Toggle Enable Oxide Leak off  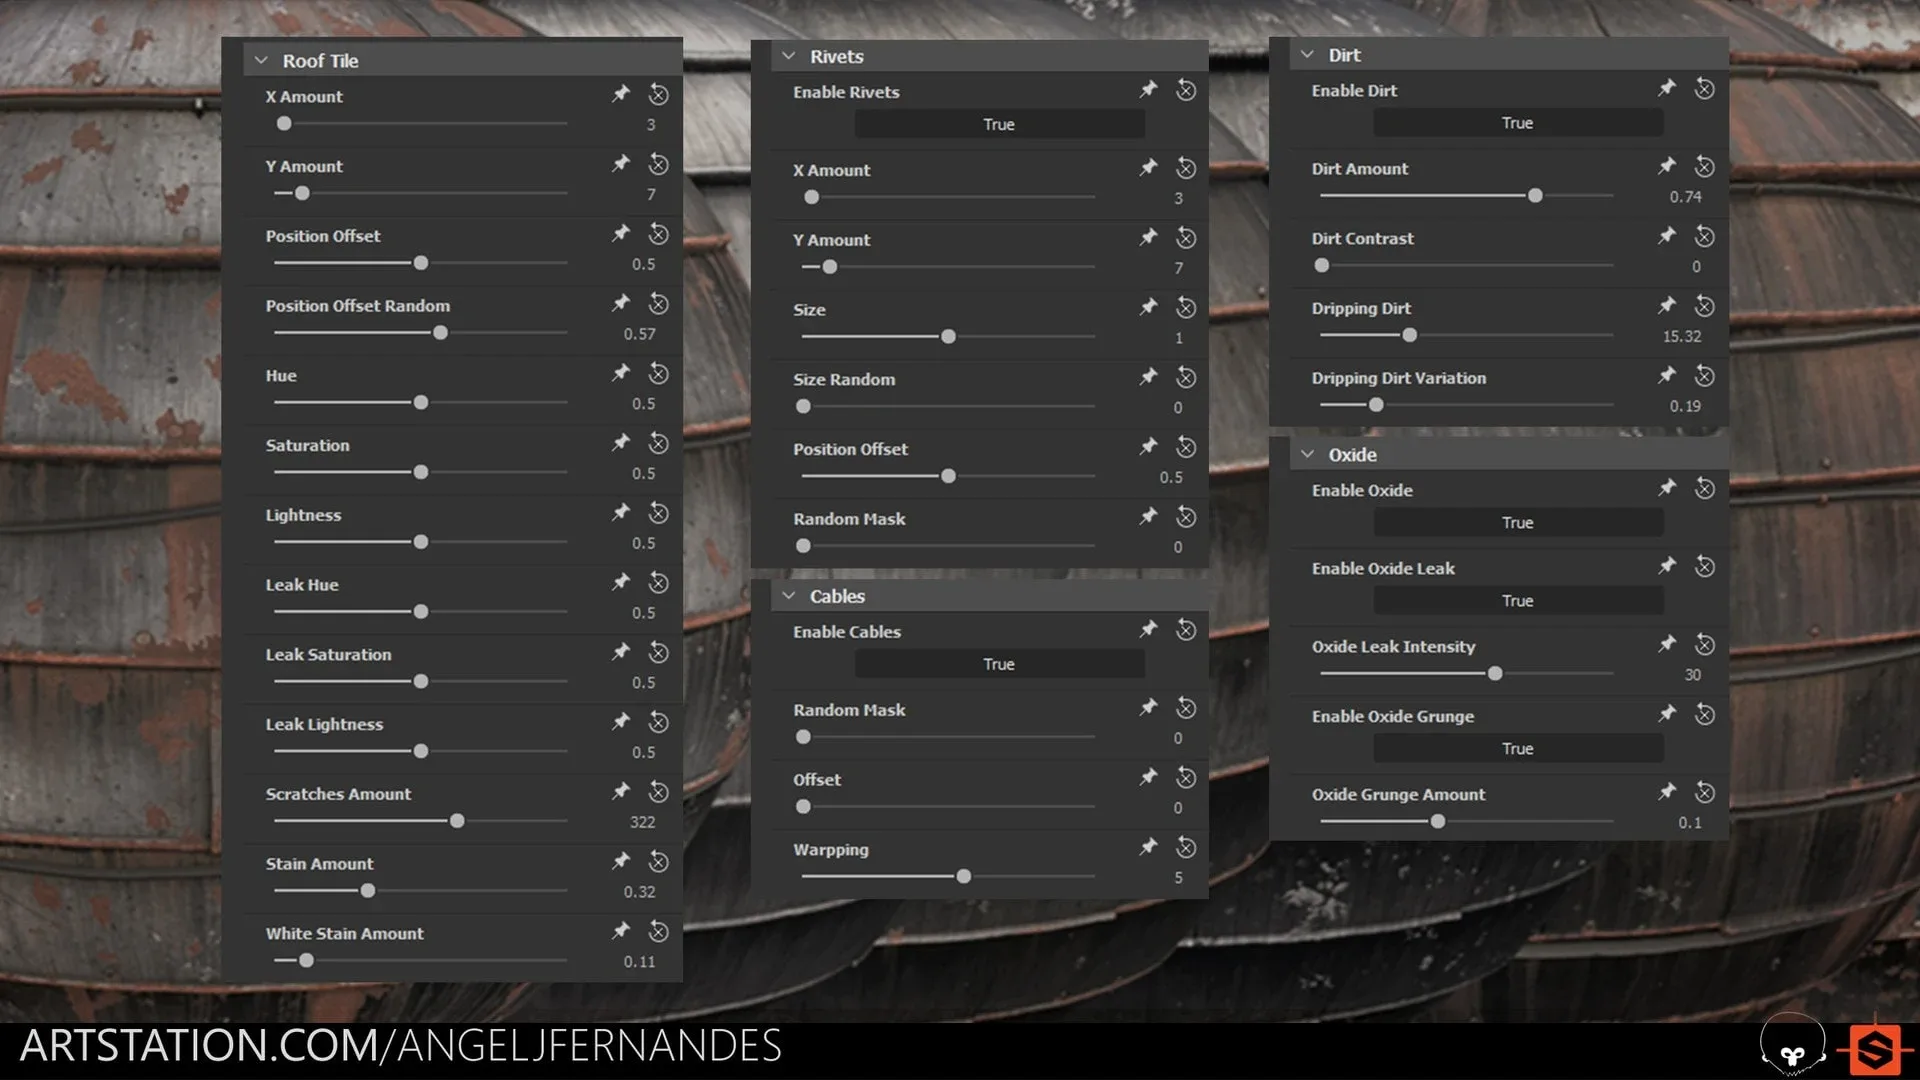pos(1516,600)
